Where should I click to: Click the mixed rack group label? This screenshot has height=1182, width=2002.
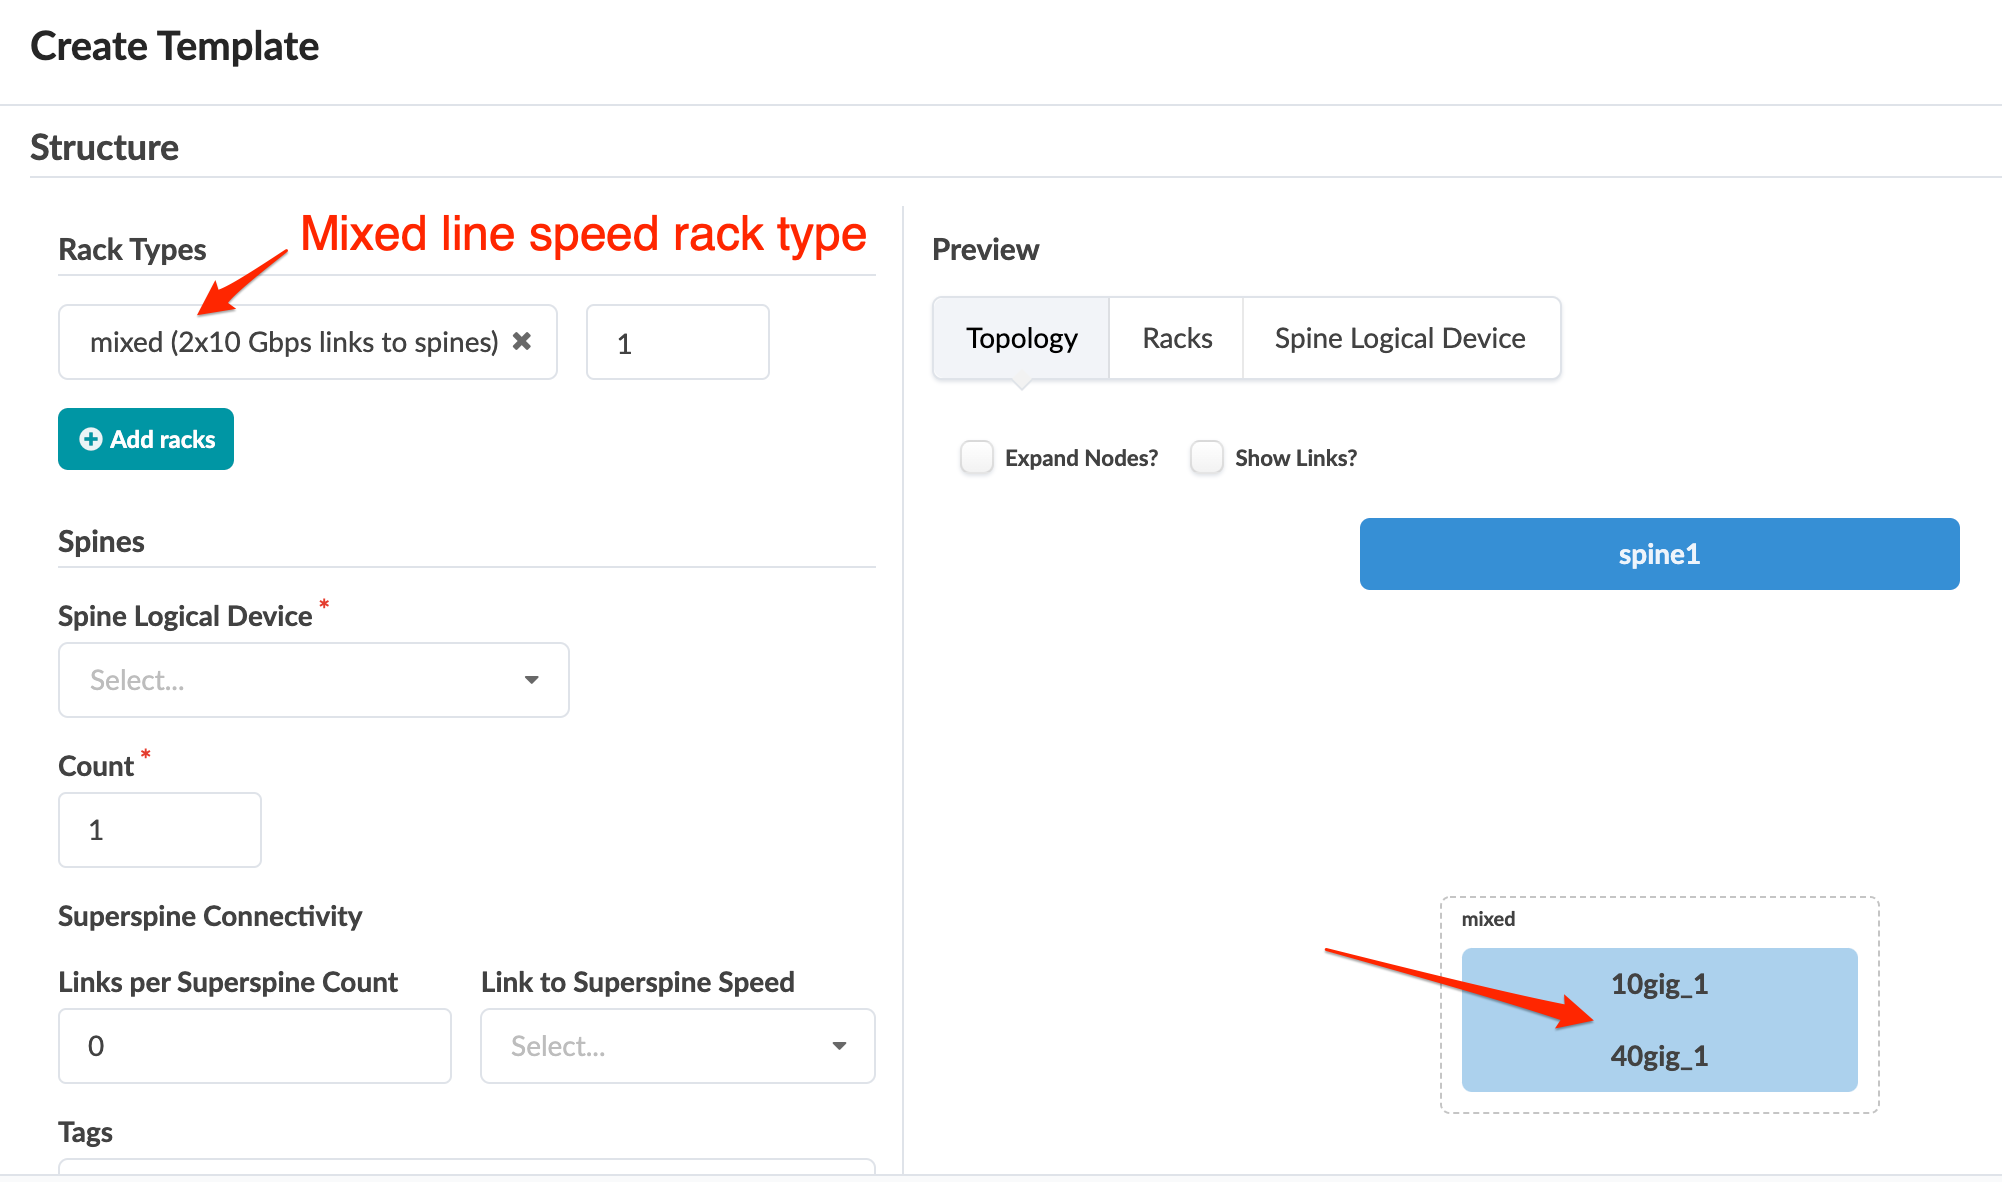pyautogui.click(x=1488, y=919)
